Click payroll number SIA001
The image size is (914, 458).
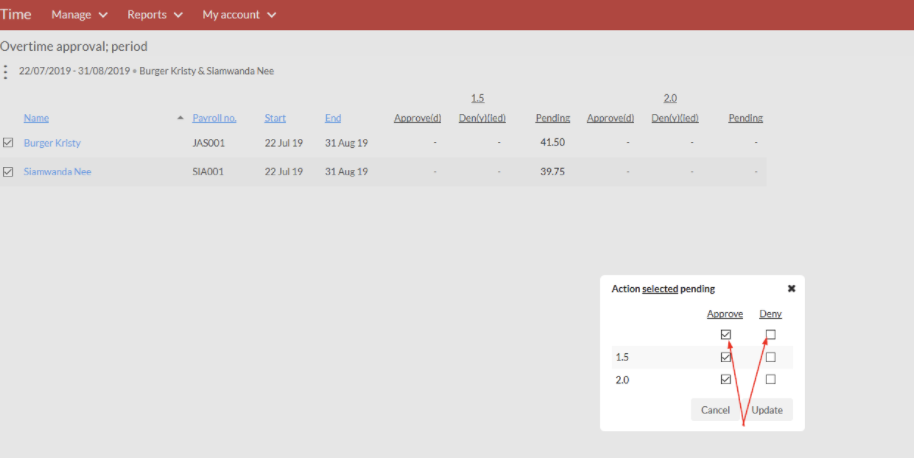208,171
